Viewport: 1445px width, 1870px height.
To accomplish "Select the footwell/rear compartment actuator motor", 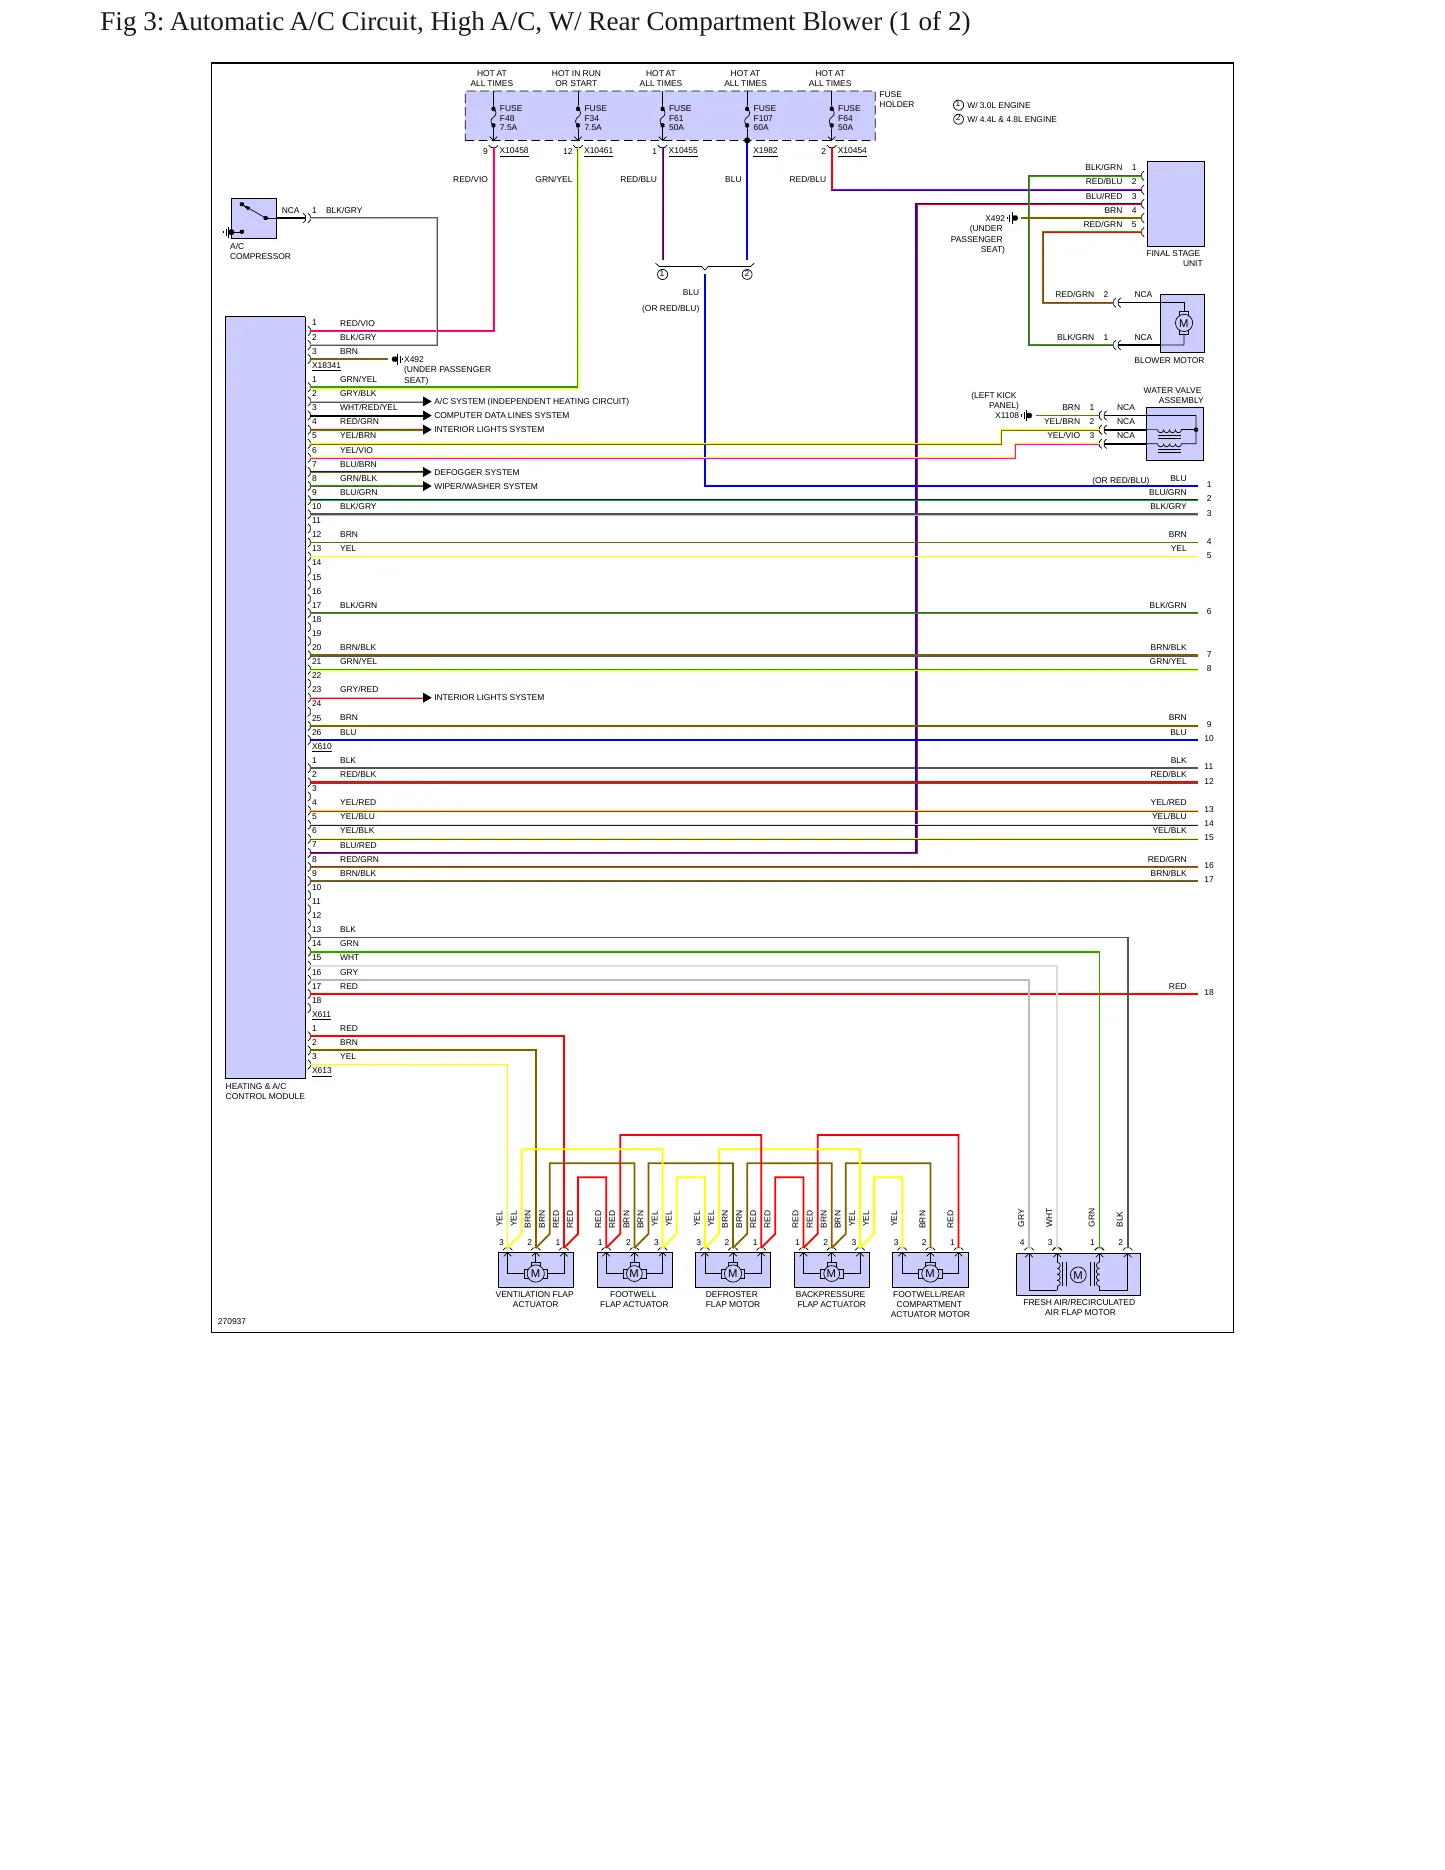I will (930, 1271).
